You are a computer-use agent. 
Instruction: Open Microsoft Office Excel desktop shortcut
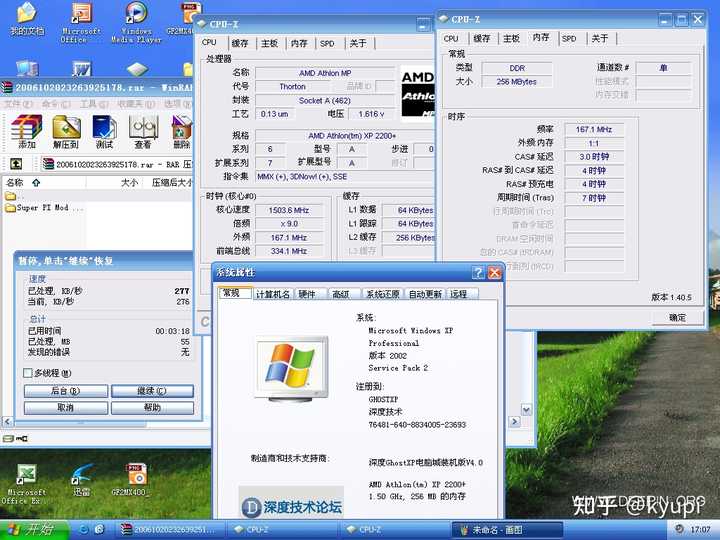26,484
